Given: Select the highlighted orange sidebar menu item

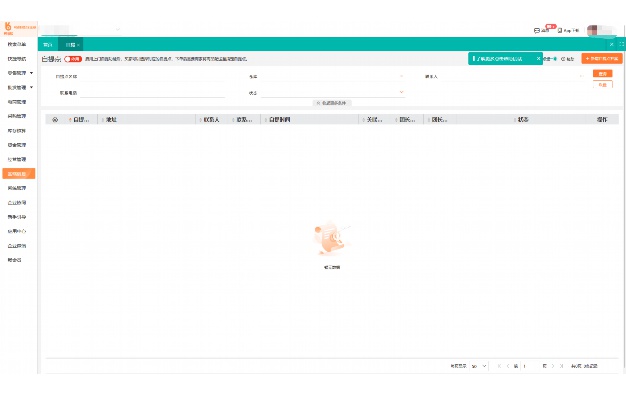Looking at the screenshot, I should point(19,174).
